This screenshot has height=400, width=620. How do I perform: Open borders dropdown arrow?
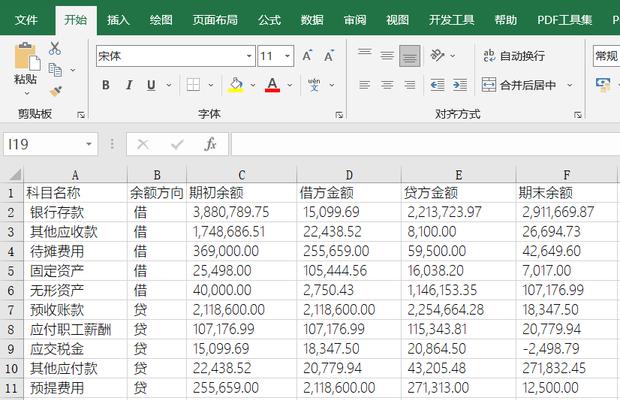[211, 85]
